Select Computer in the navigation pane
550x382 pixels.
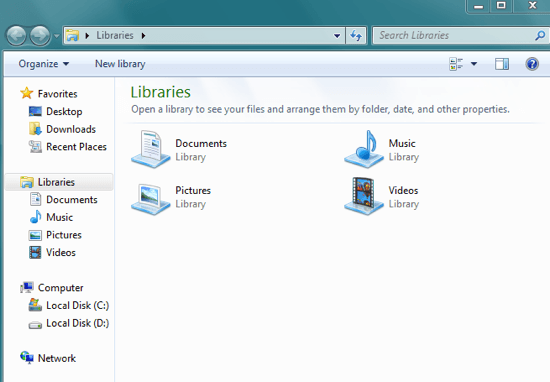[60, 288]
